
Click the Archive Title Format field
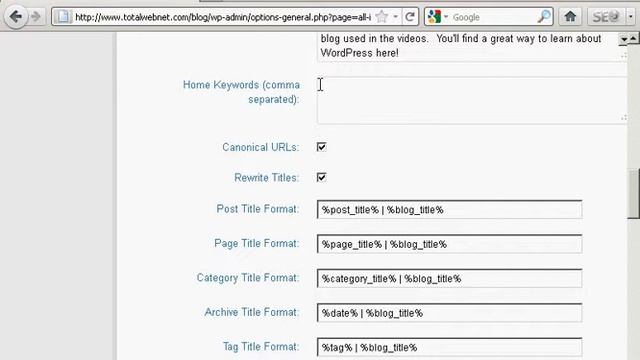[449, 313]
